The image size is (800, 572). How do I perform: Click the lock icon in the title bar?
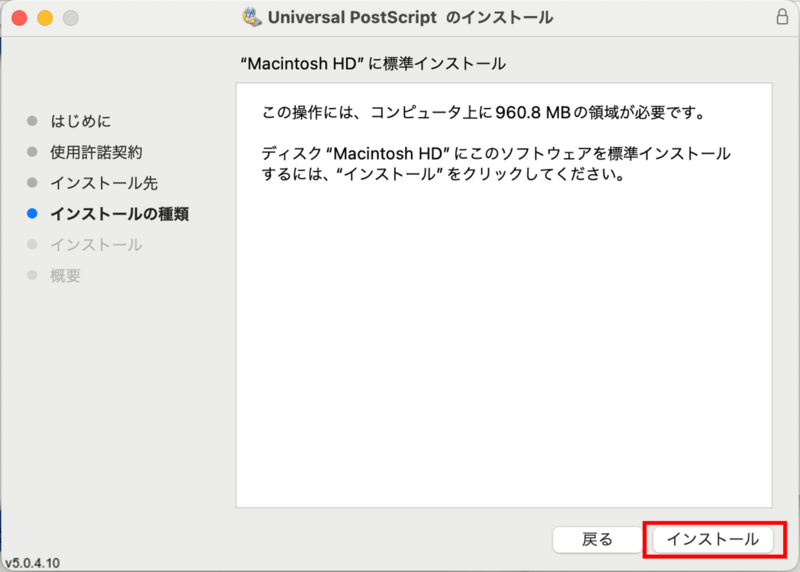[x=781, y=17]
